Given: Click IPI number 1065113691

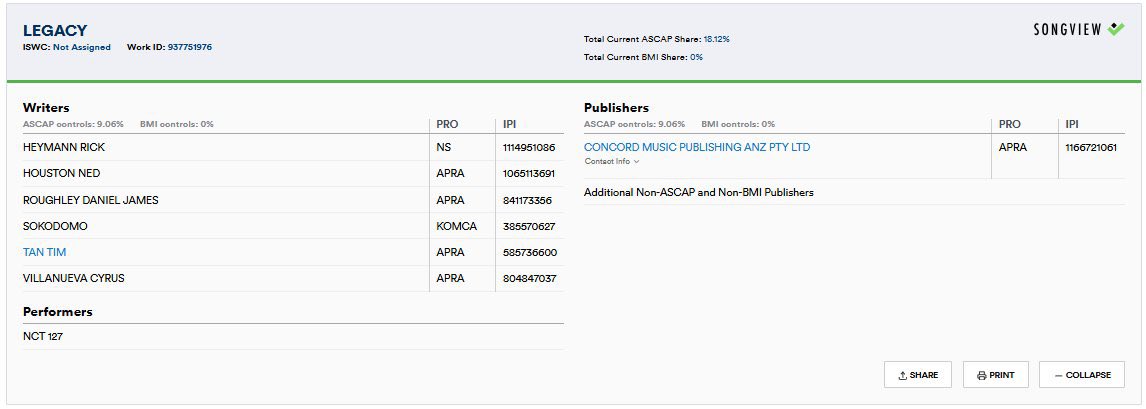Looking at the screenshot, I should [x=528, y=174].
